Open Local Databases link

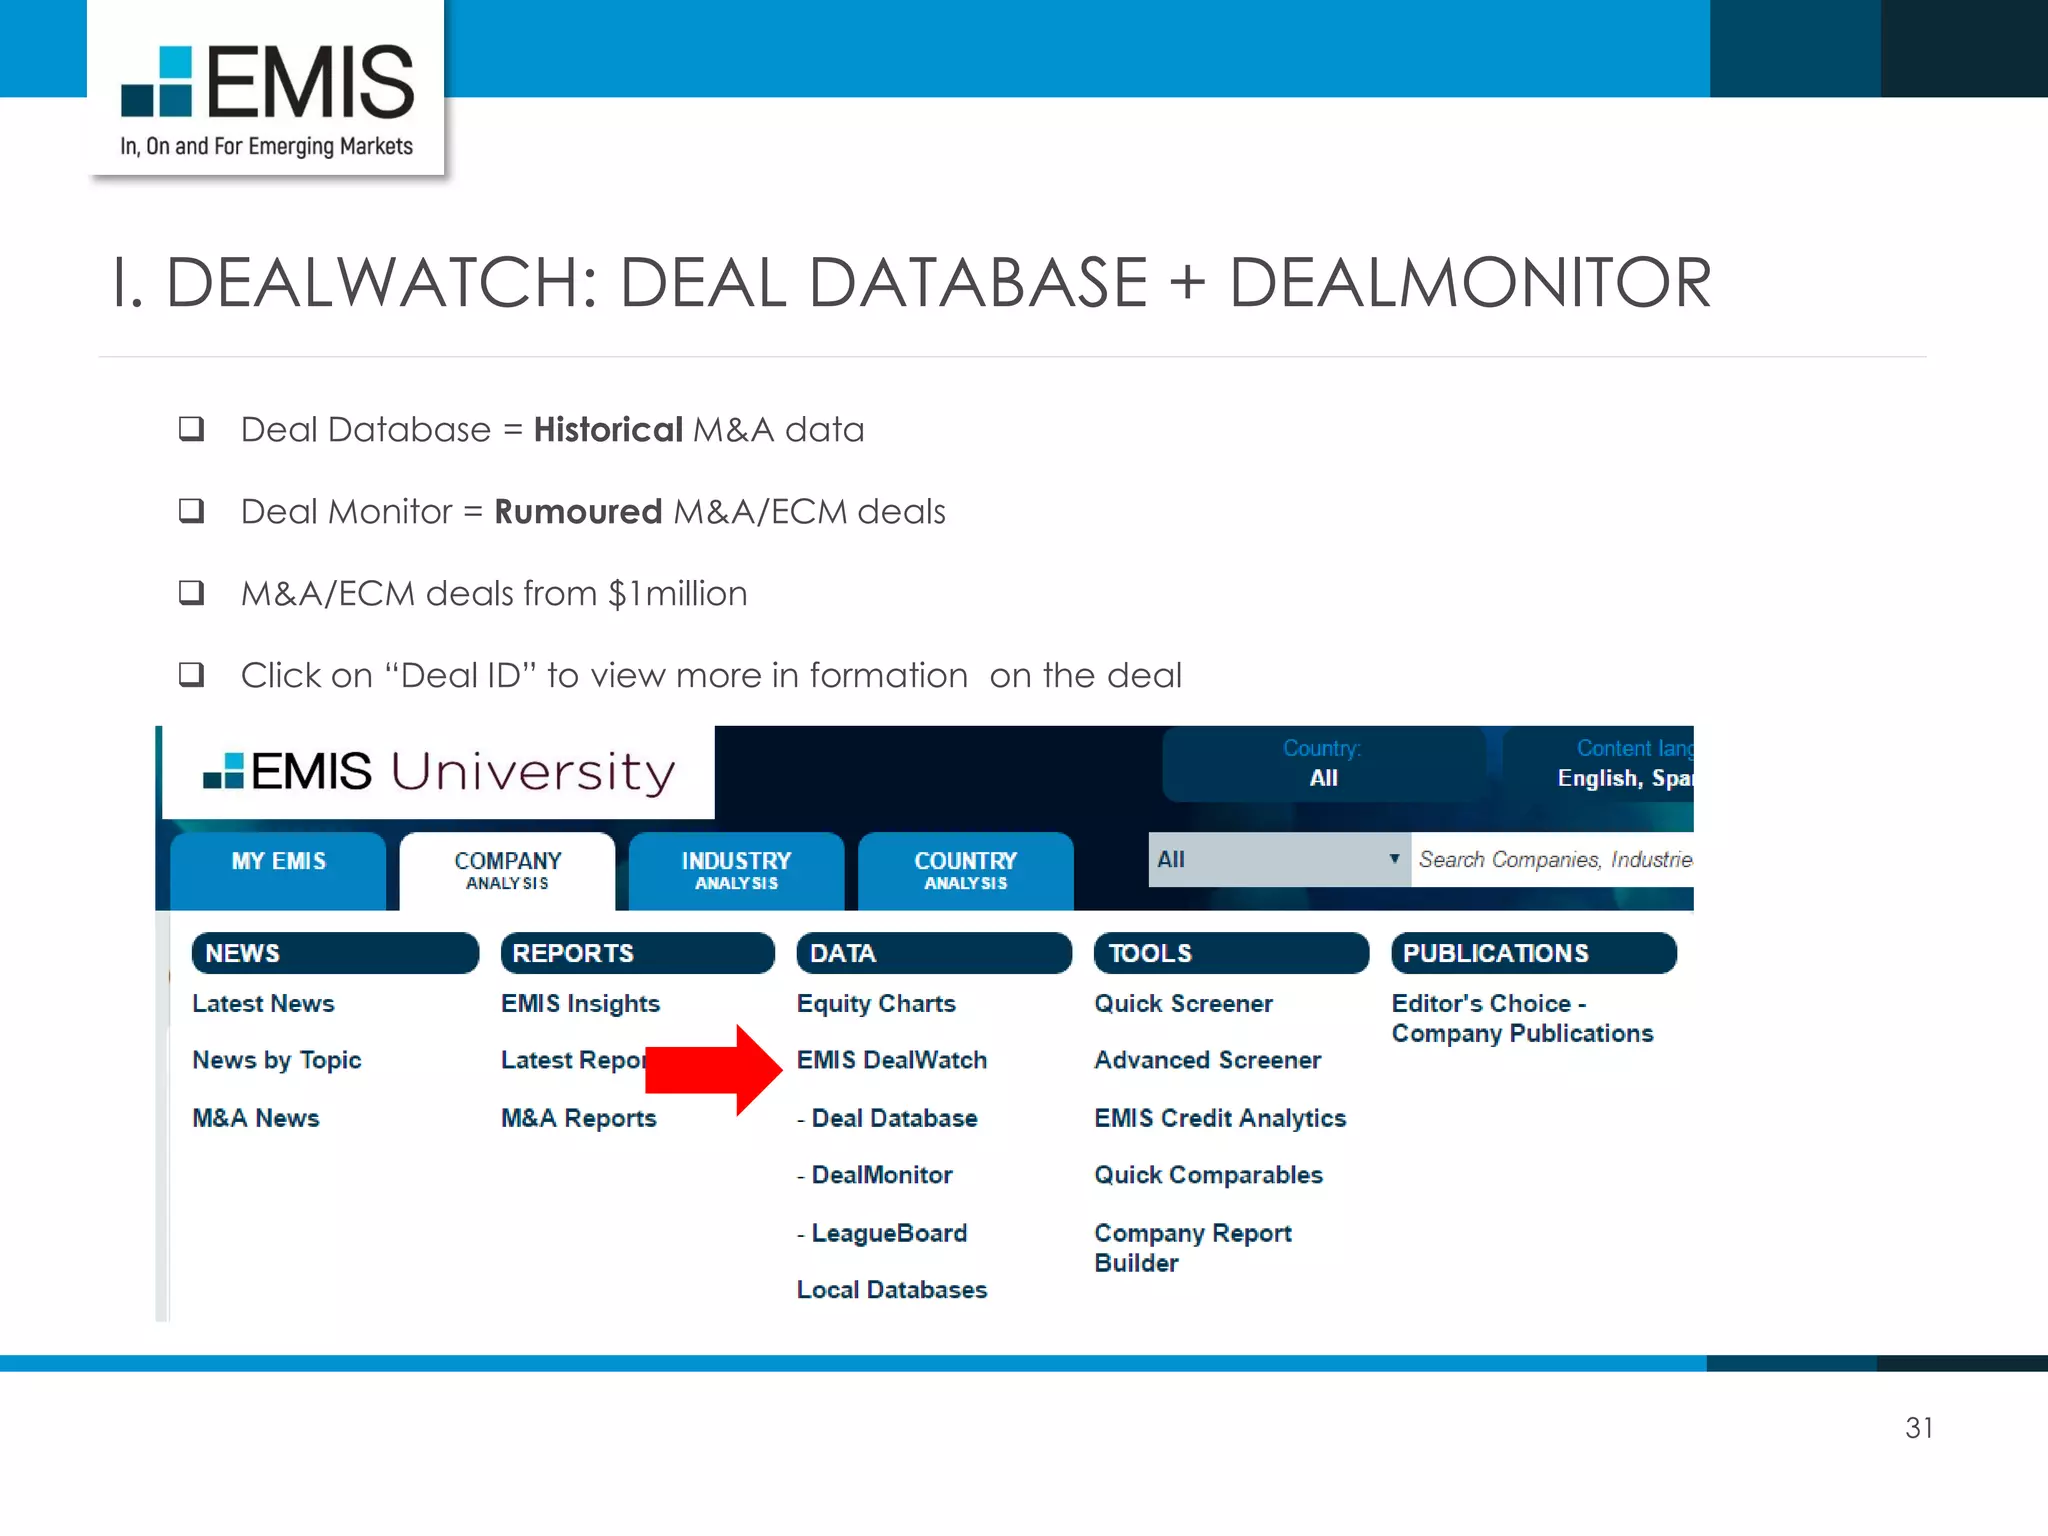tap(892, 1290)
